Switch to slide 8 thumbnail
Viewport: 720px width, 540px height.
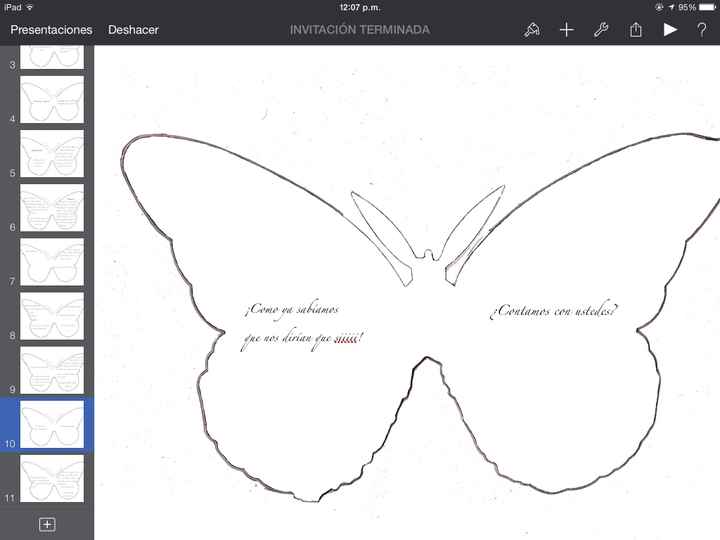(52, 316)
